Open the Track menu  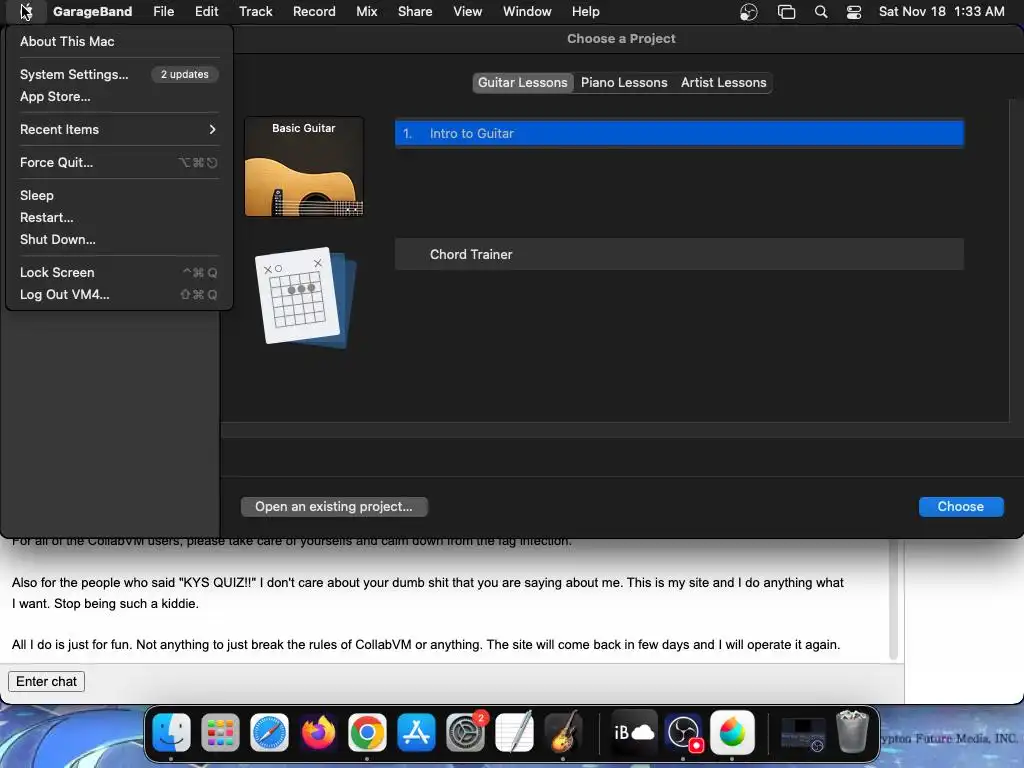(255, 12)
